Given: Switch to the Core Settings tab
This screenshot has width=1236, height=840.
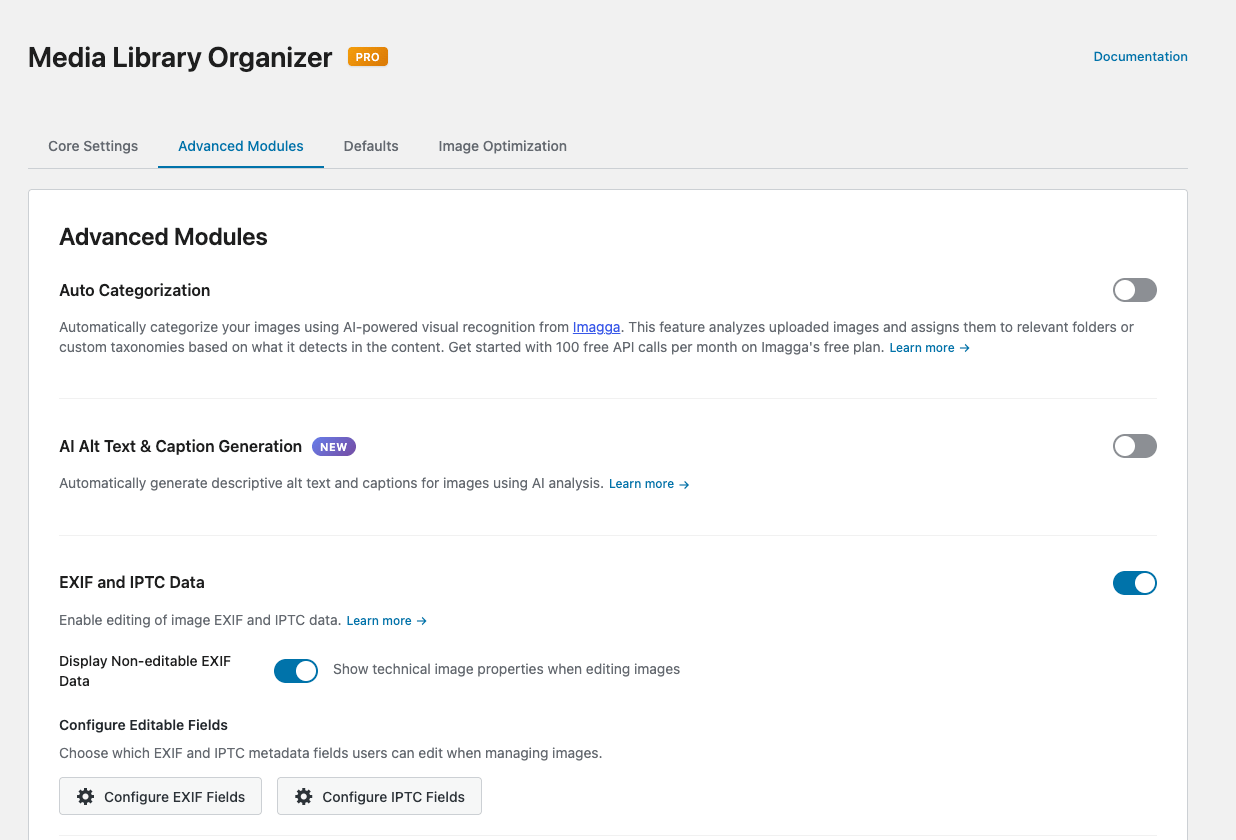Looking at the screenshot, I should pos(93,146).
